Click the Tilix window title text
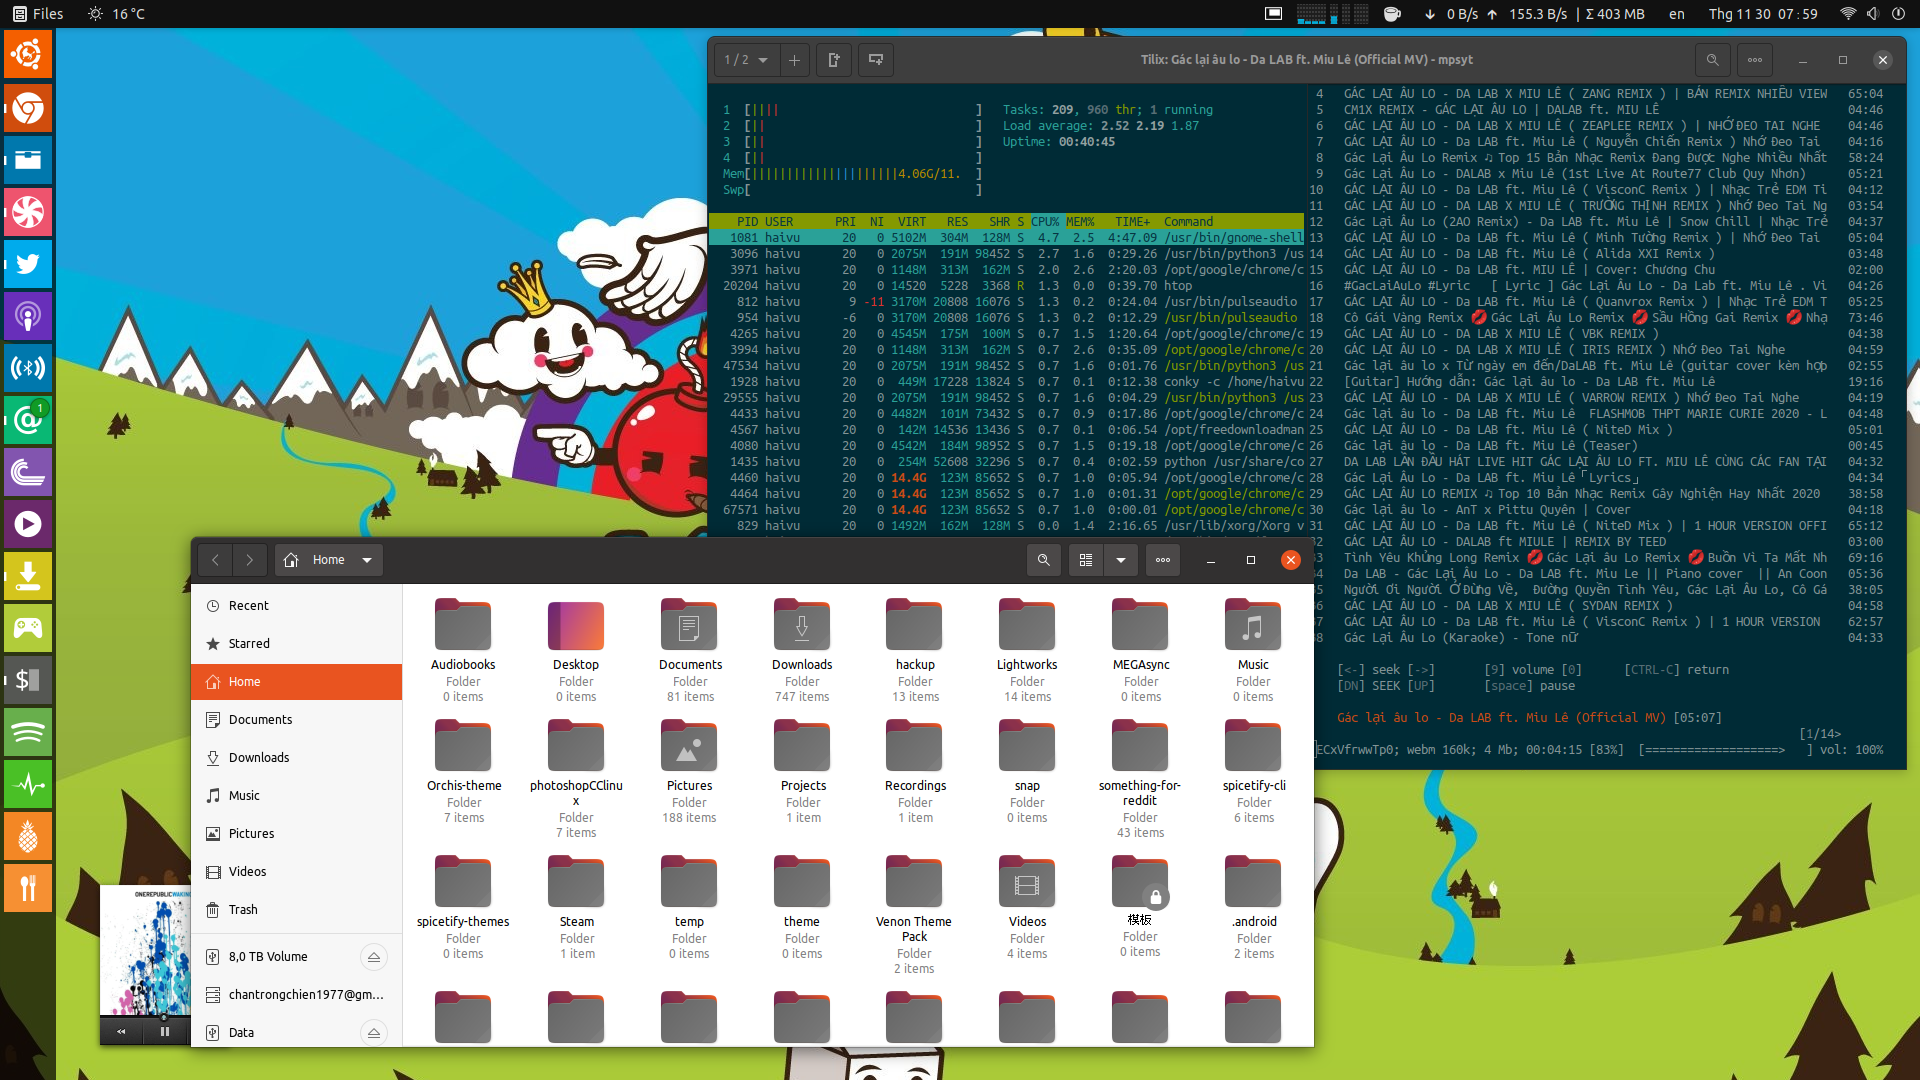The width and height of the screenshot is (1920, 1080). pos(1306,60)
